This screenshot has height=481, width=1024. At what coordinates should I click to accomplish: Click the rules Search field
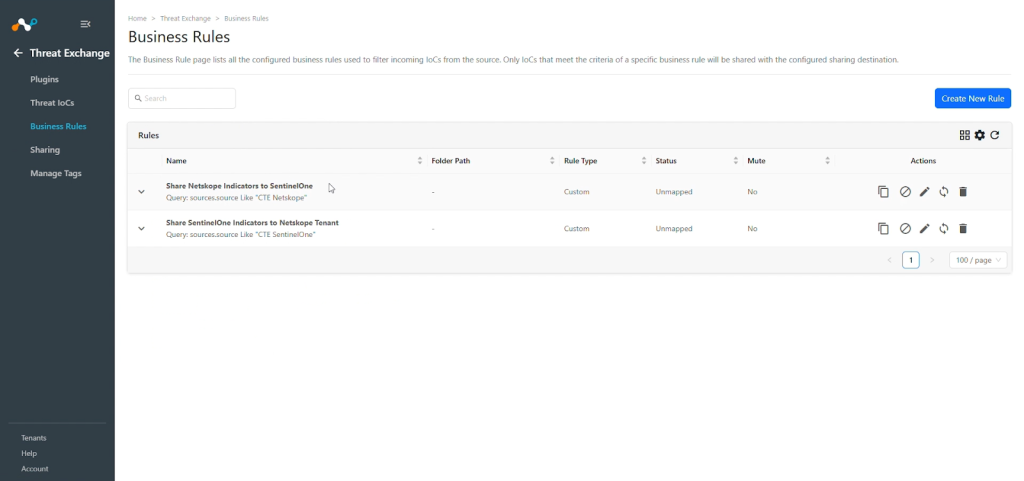point(182,99)
